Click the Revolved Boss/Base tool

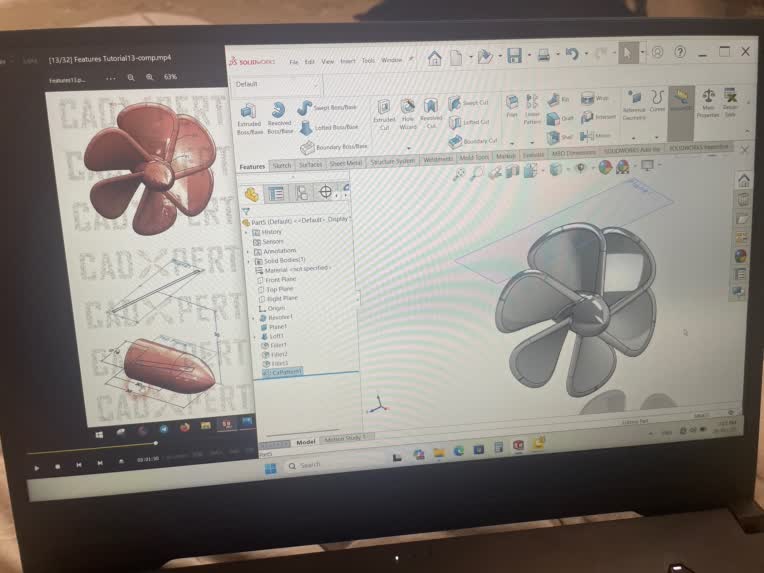[x=279, y=118]
